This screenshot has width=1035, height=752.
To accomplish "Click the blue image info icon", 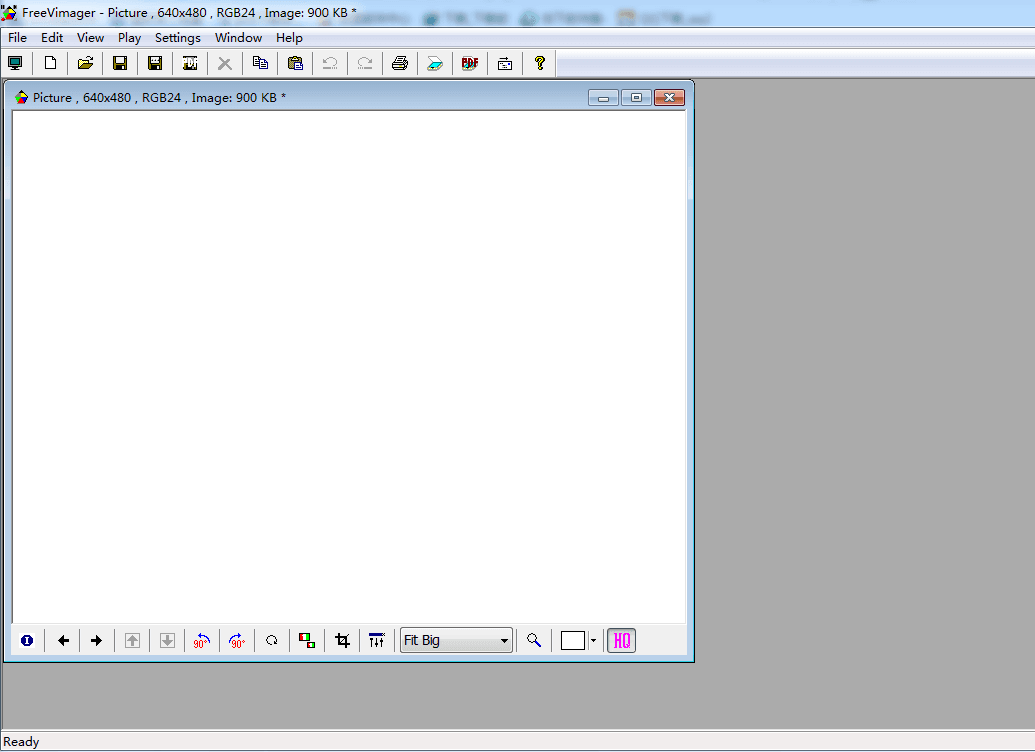I will [x=27, y=641].
